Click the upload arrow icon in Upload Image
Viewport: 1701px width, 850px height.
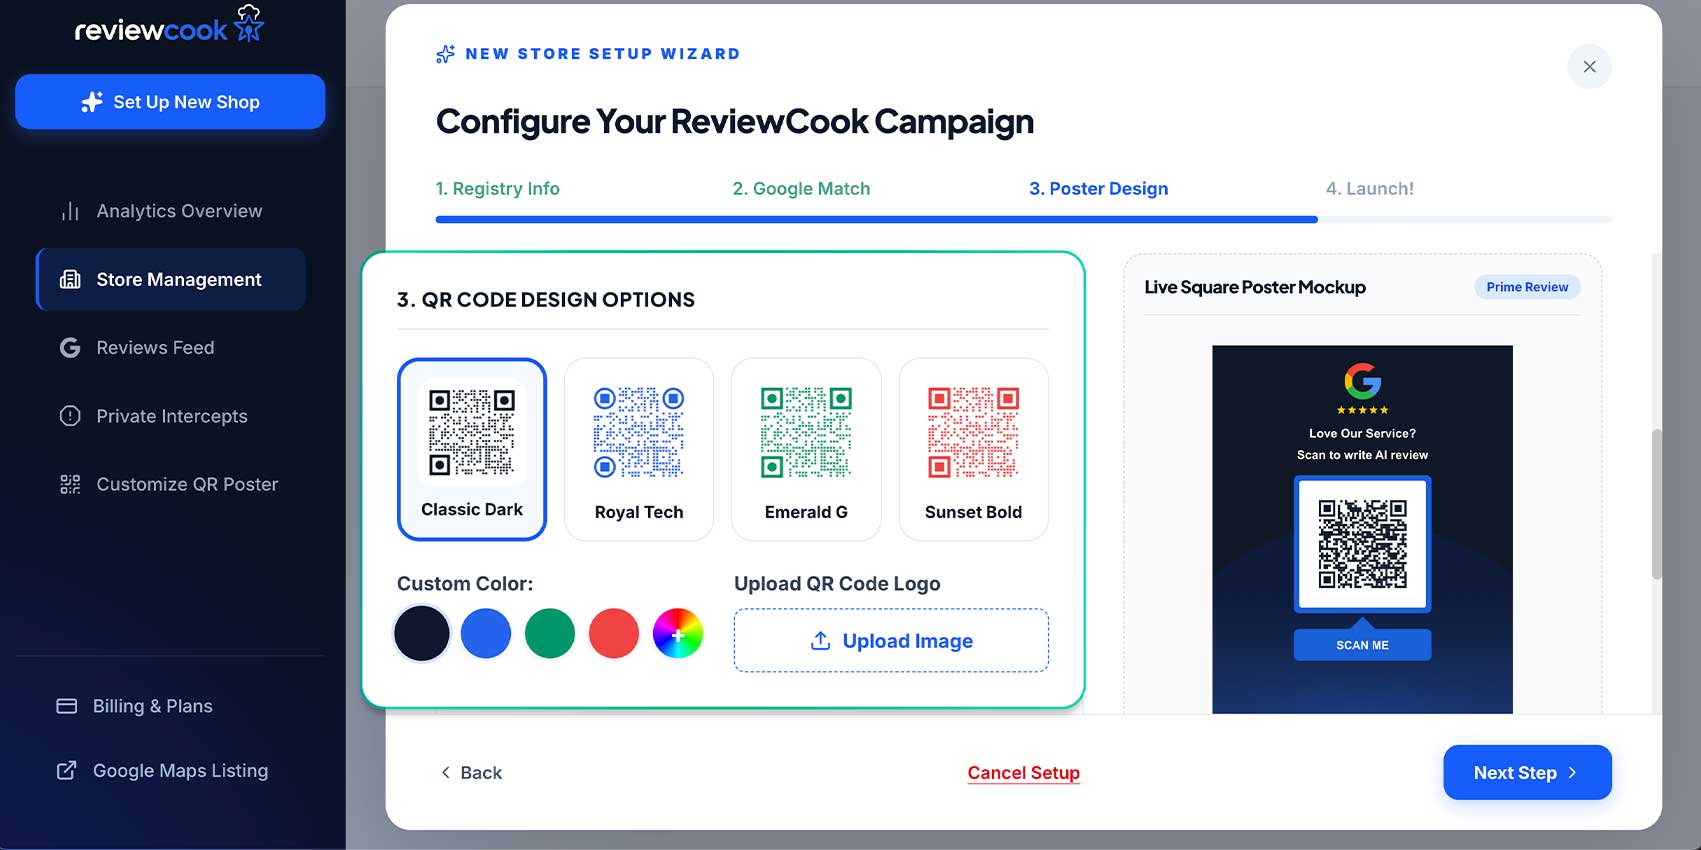(820, 640)
